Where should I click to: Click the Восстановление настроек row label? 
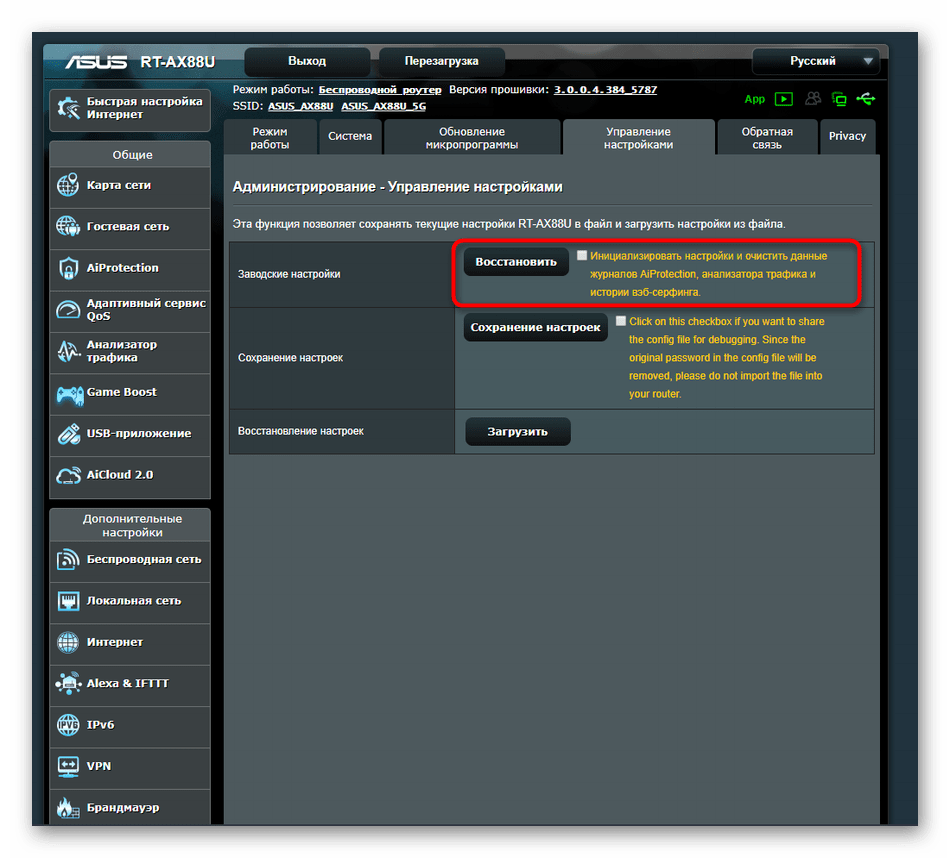click(301, 431)
